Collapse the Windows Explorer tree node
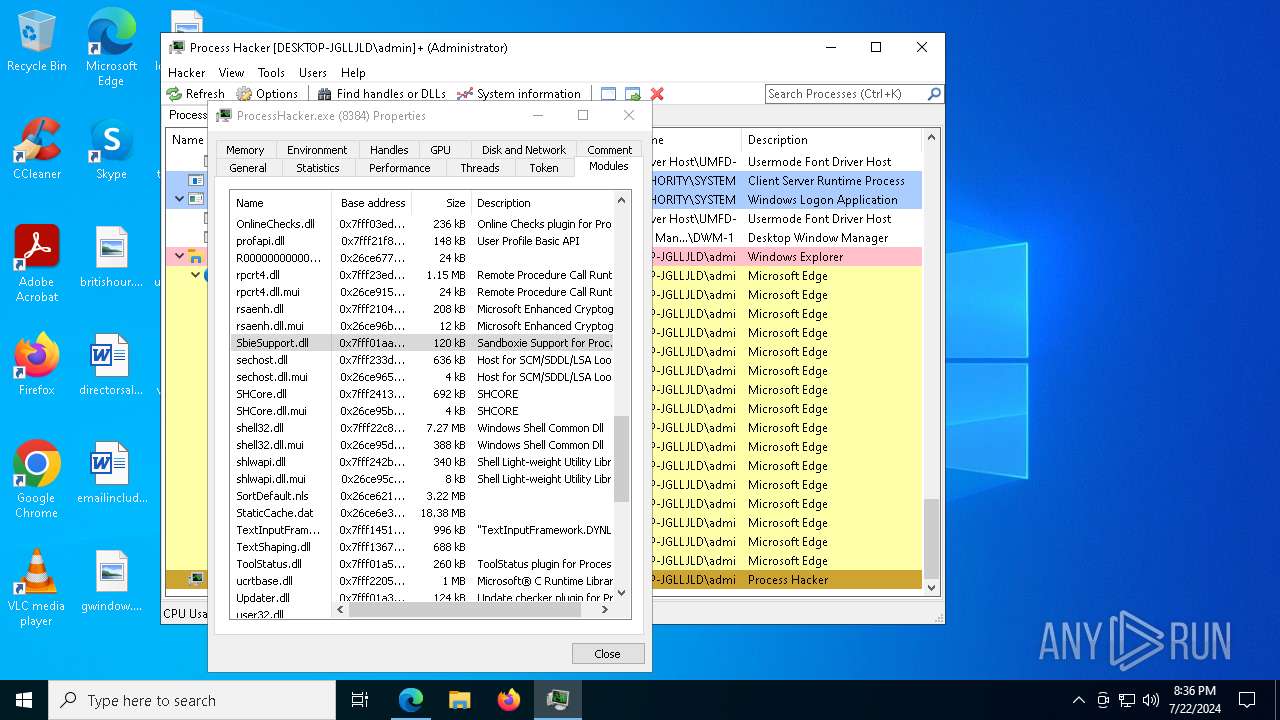Image resolution: width=1280 pixels, height=720 pixels. tap(180, 256)
